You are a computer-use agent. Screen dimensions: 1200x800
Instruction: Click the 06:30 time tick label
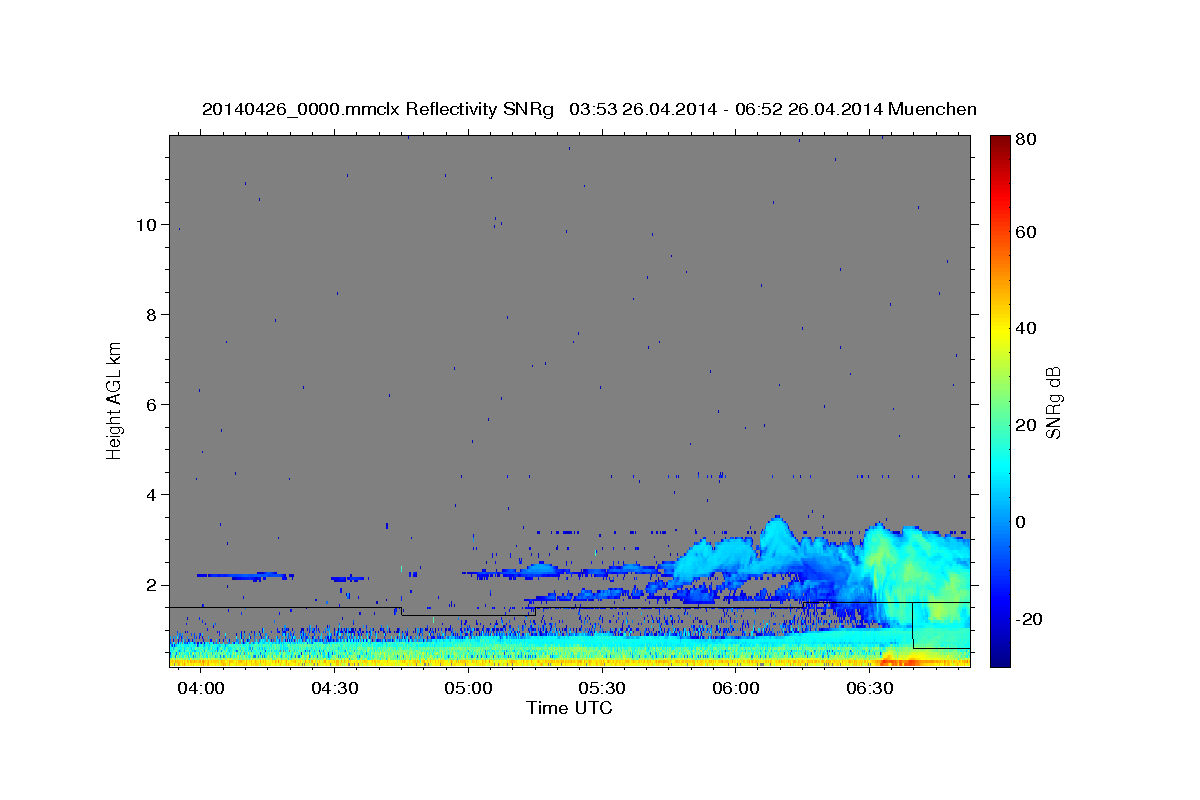(x=870, y=689)
